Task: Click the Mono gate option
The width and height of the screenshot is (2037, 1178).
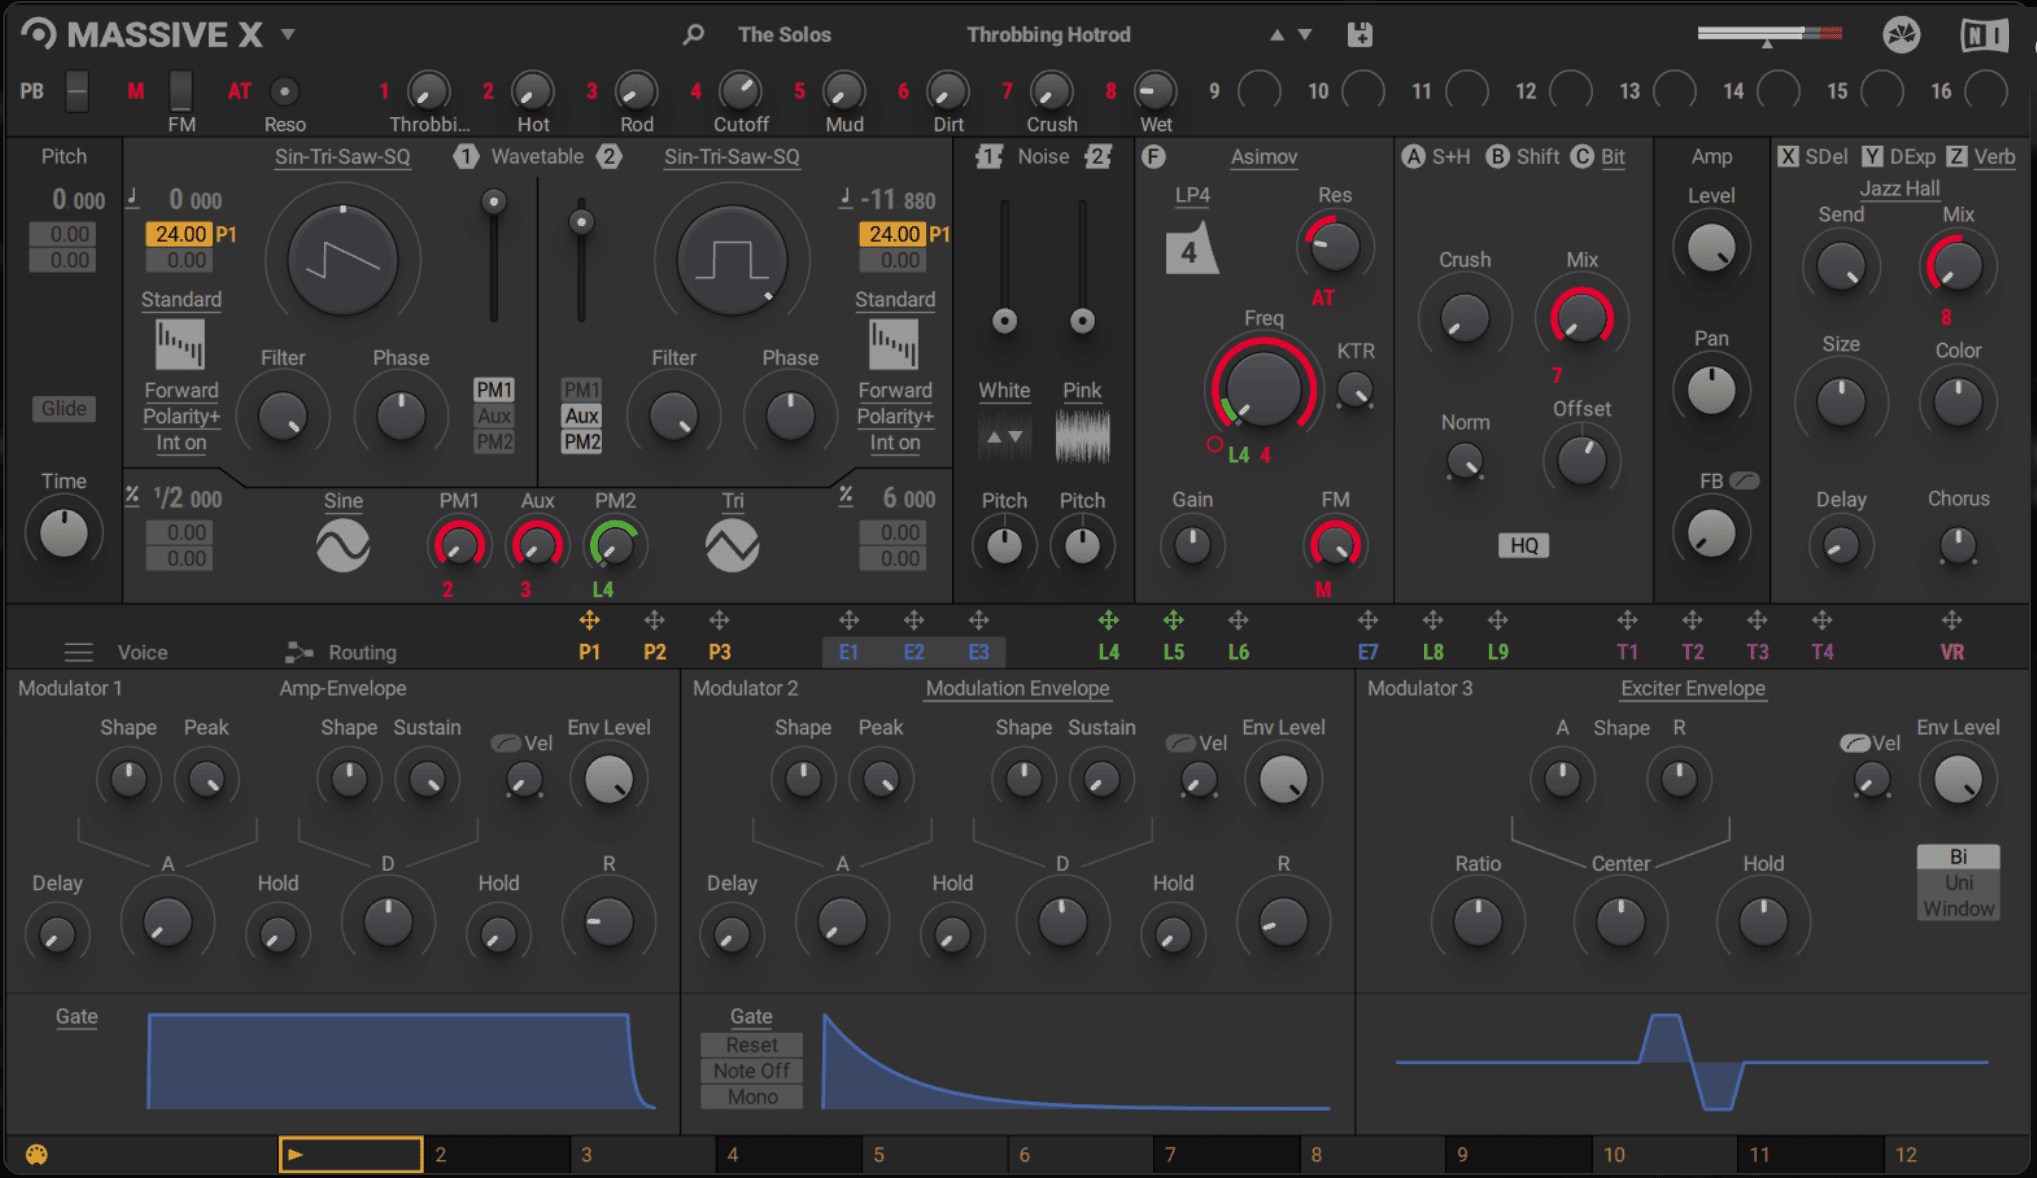Action: coord(752,1097)
